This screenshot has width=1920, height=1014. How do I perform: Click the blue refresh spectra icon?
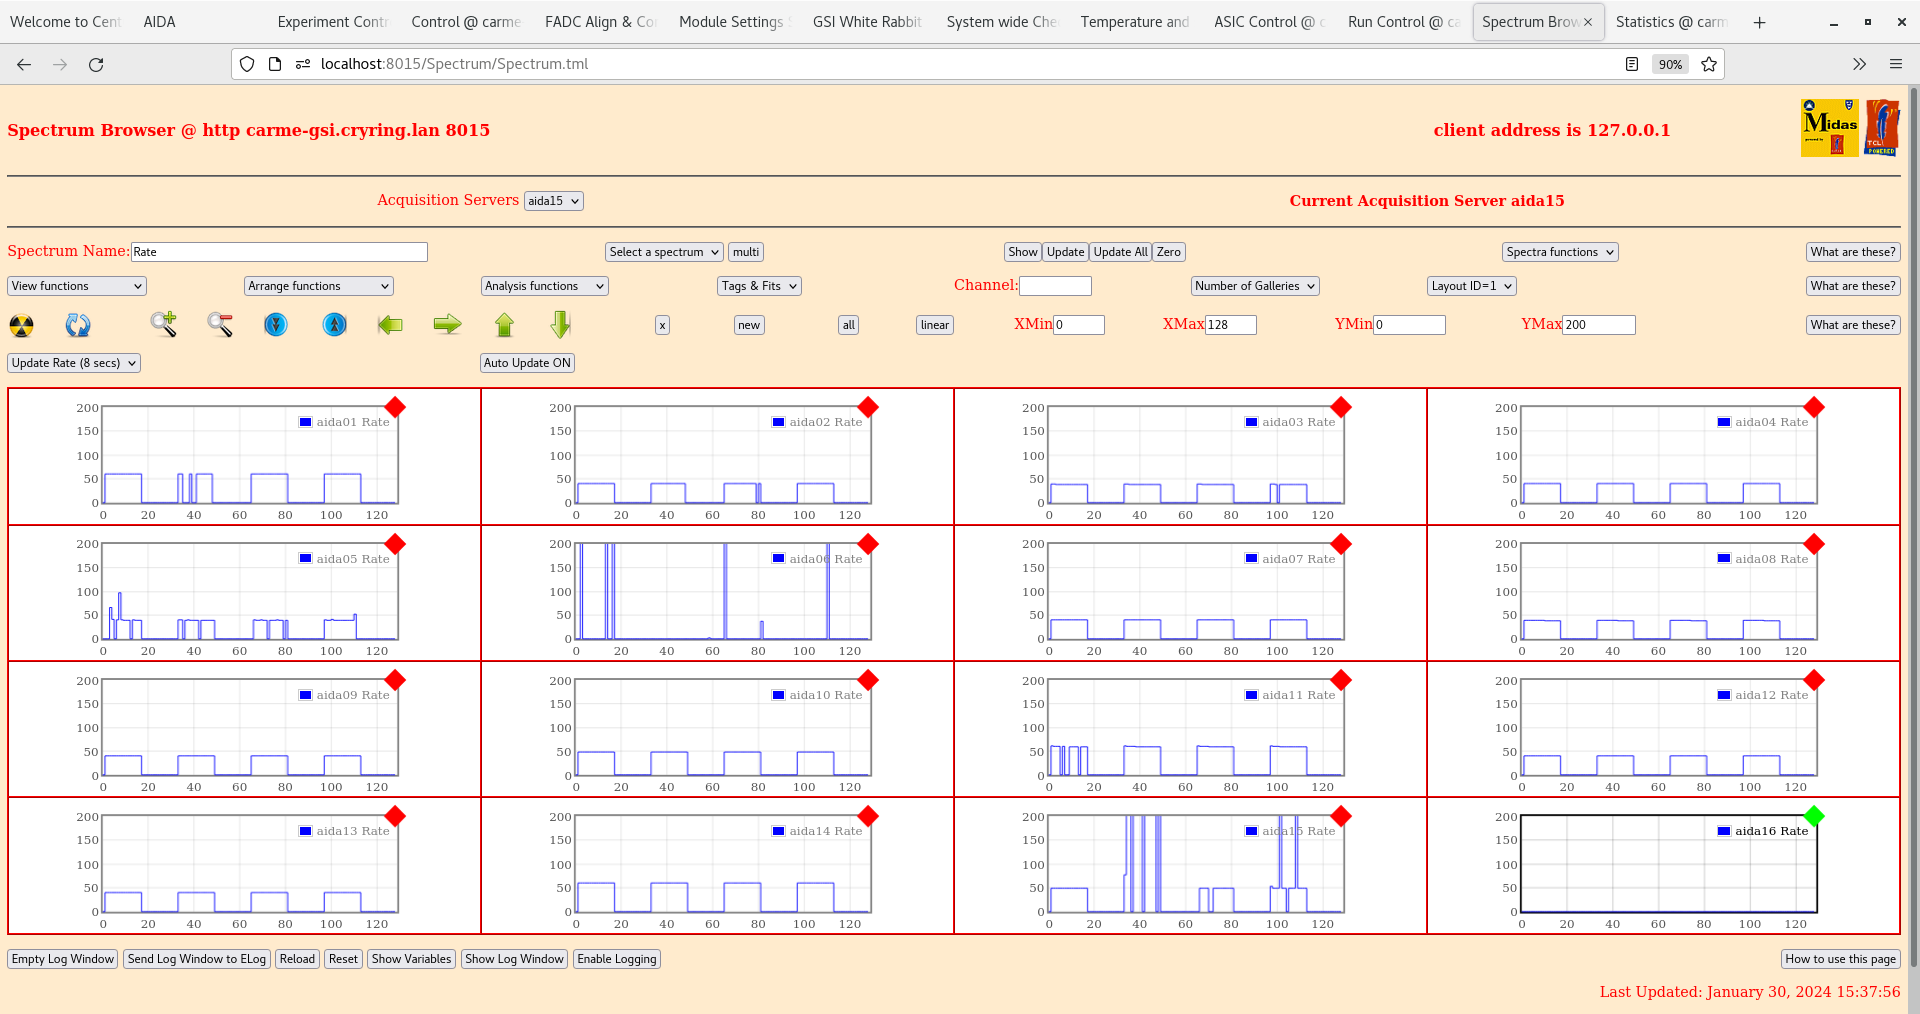(78, 325)
